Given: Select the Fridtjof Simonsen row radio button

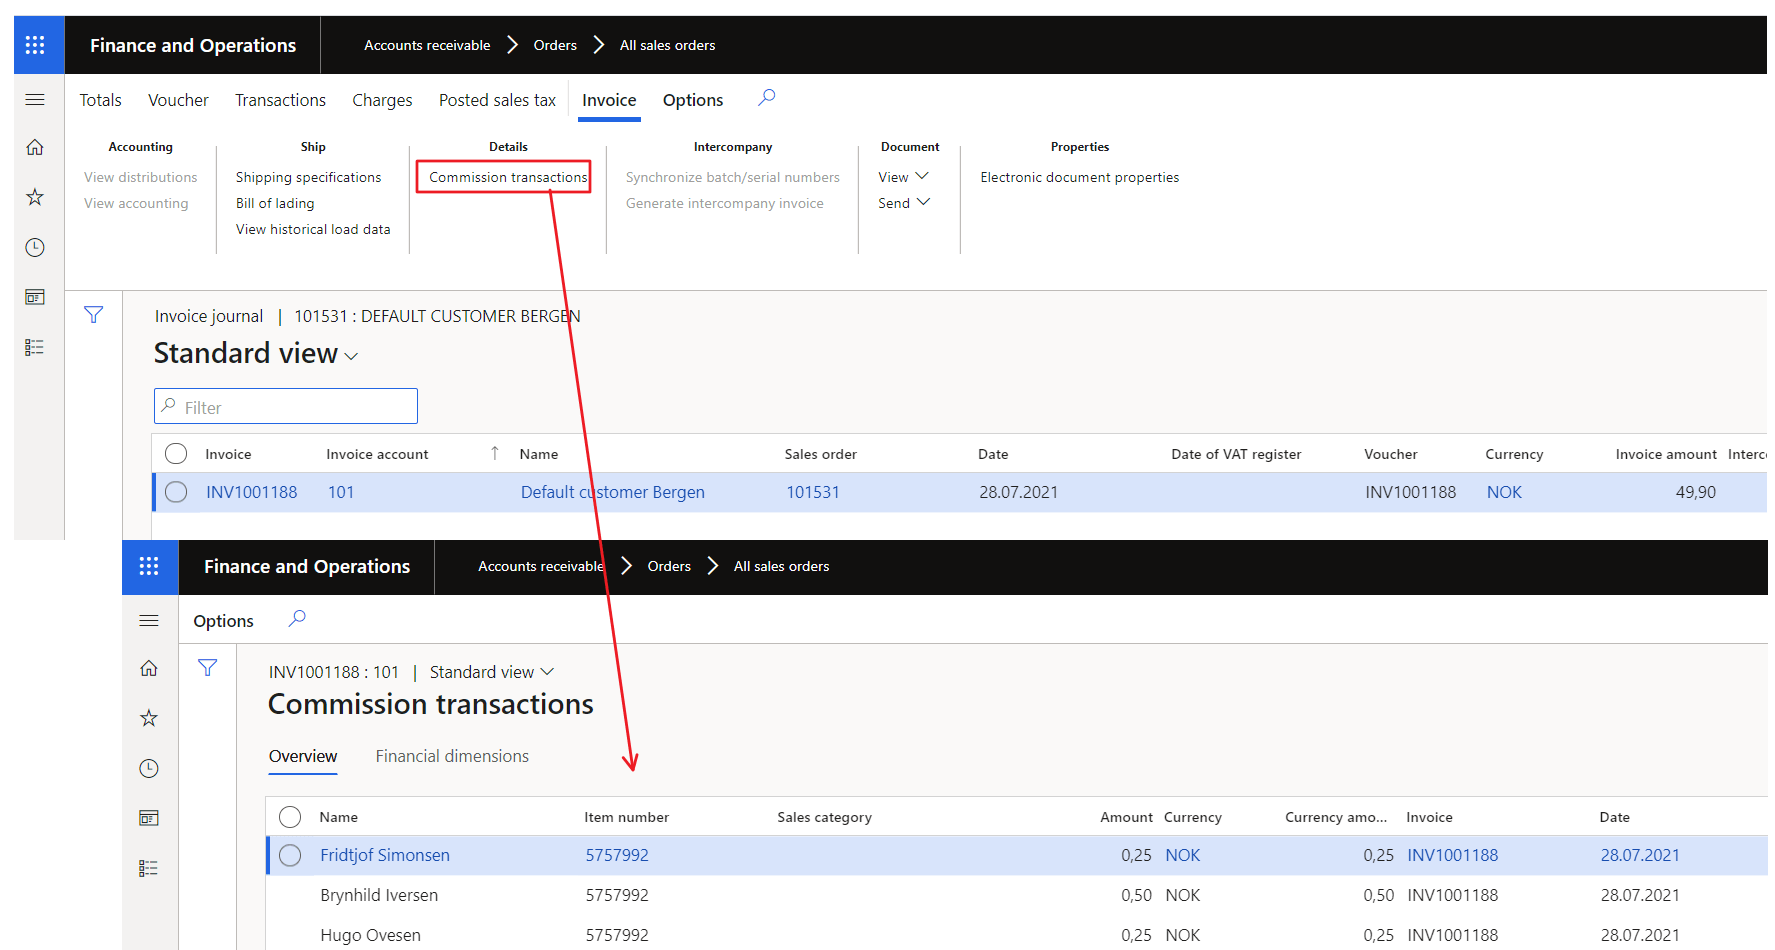Looking at the screenshot, I should (x=290, y=855).
